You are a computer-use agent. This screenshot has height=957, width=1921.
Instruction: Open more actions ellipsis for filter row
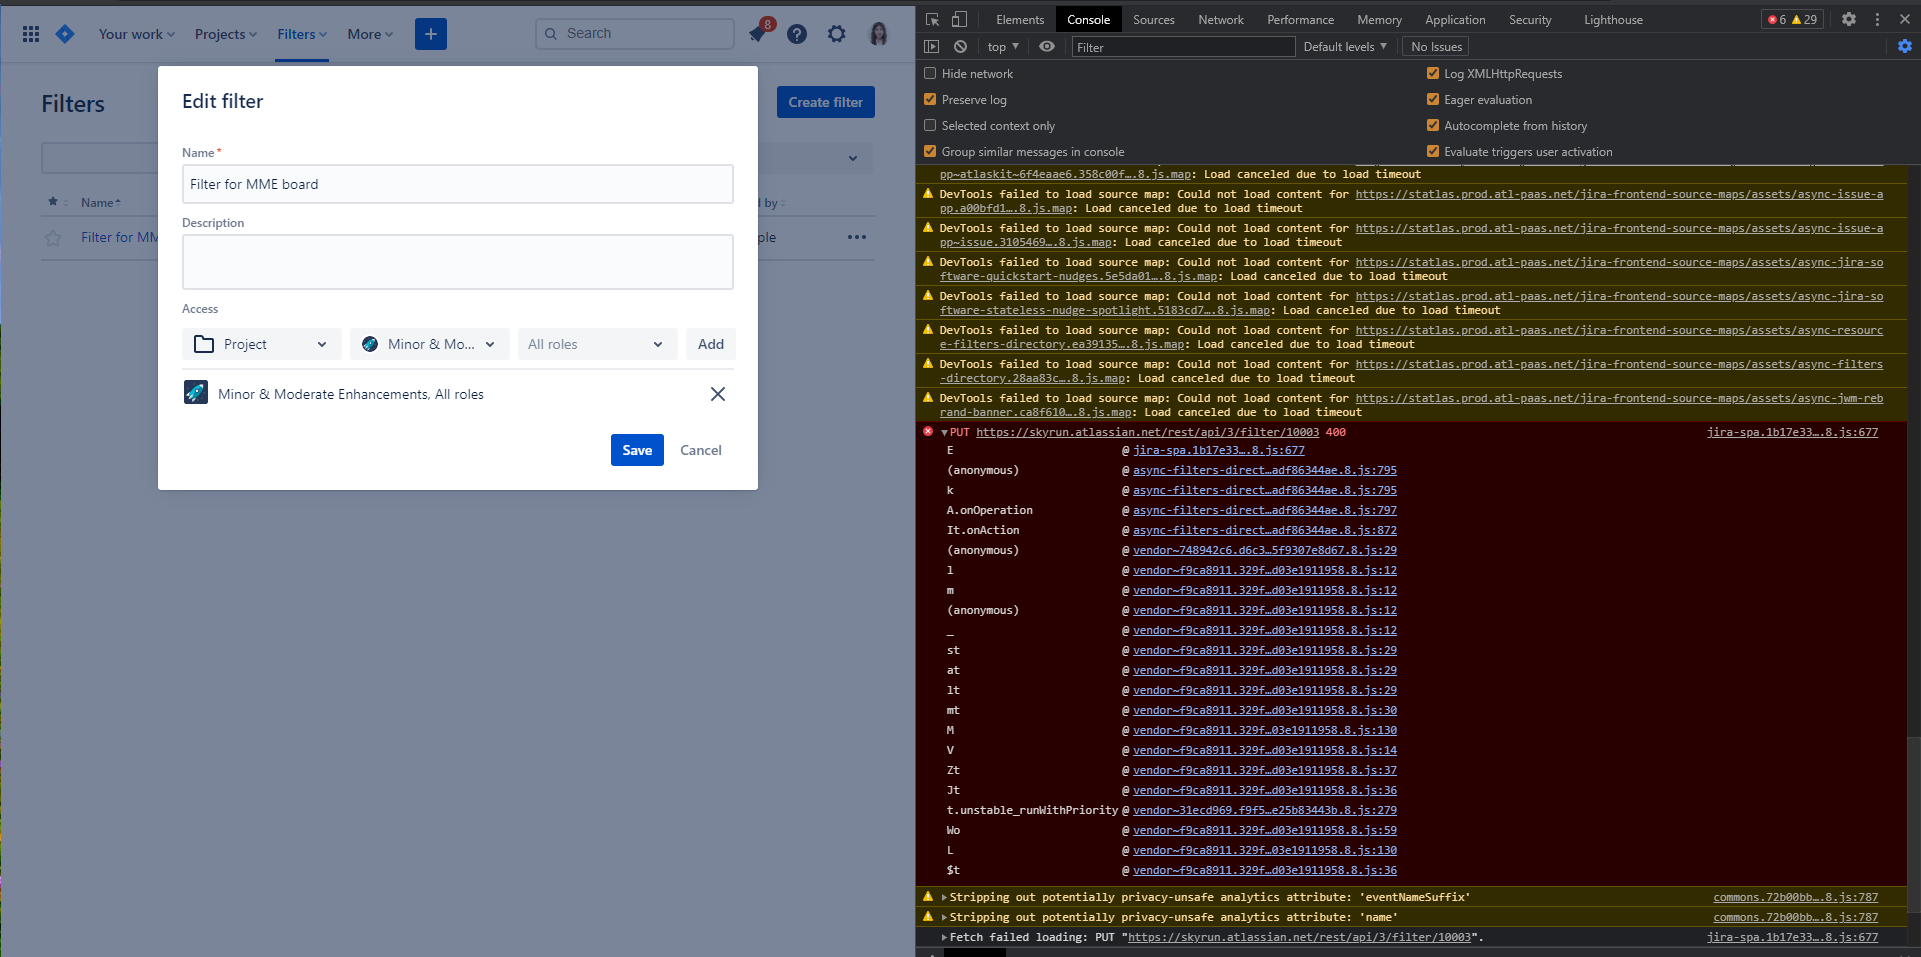coord(857,237)
